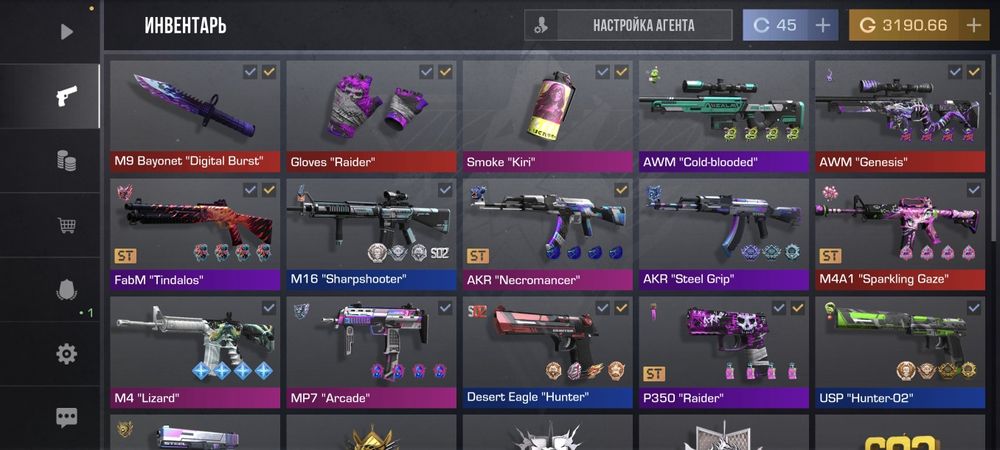Toggle gold checkbox on M9 Bayonet Digital Burst
Screen dimensions: 1000x450
pos(269,72)
